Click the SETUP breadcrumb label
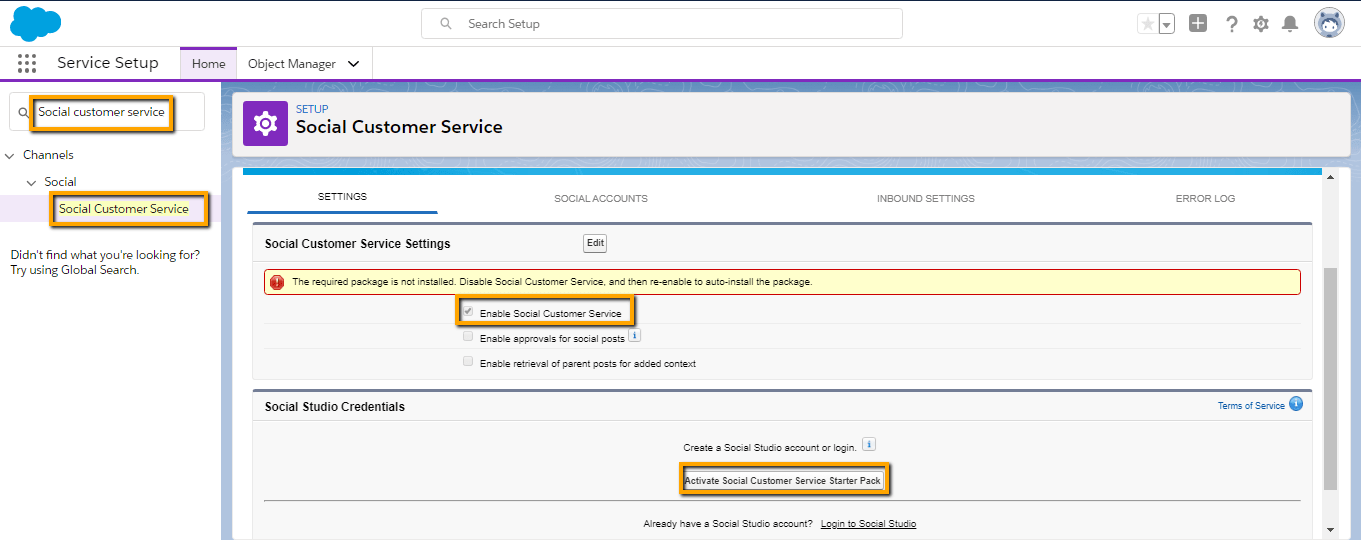Viewport: 1361px width, 540px height. tap(312, 109)
